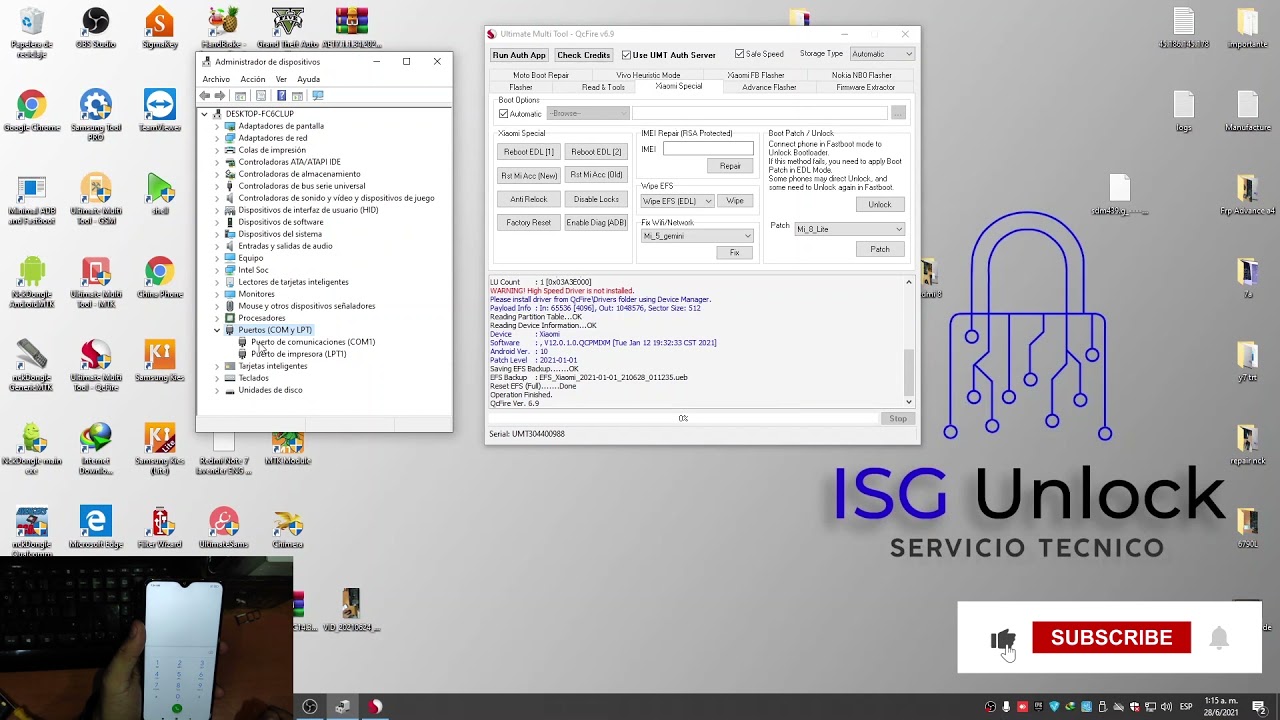Open the Acción menu in Device Manager
The height and width of the screenshot is (720, 1280).
click(253, 80)
